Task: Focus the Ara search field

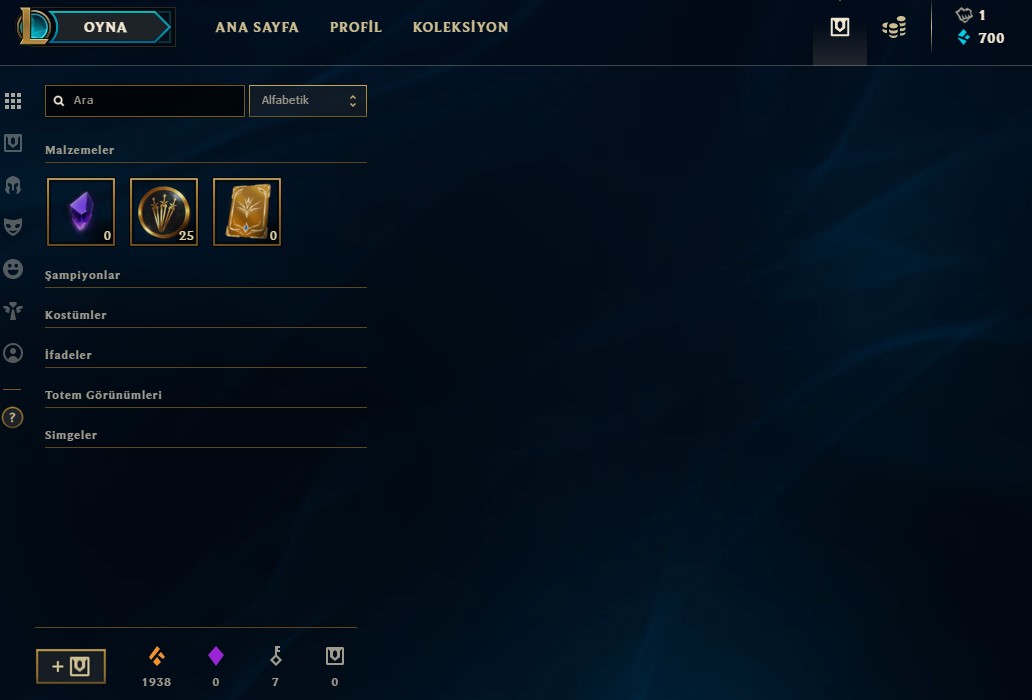Action: coord(145,101)
